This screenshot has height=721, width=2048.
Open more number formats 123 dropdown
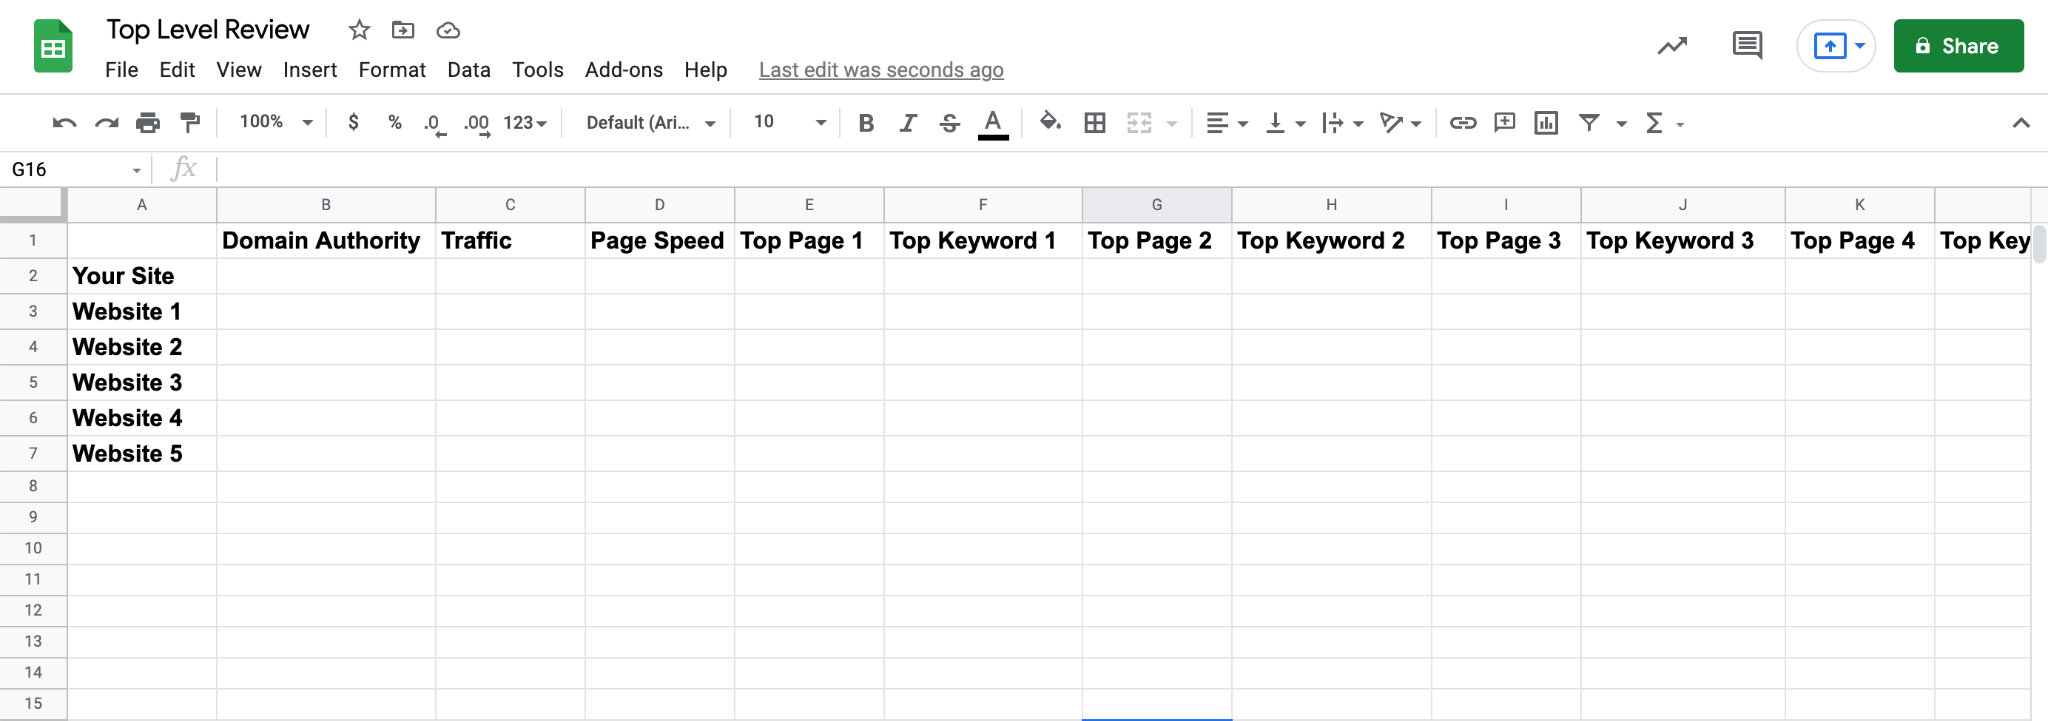pyautogui.click(x=525, y=123)
